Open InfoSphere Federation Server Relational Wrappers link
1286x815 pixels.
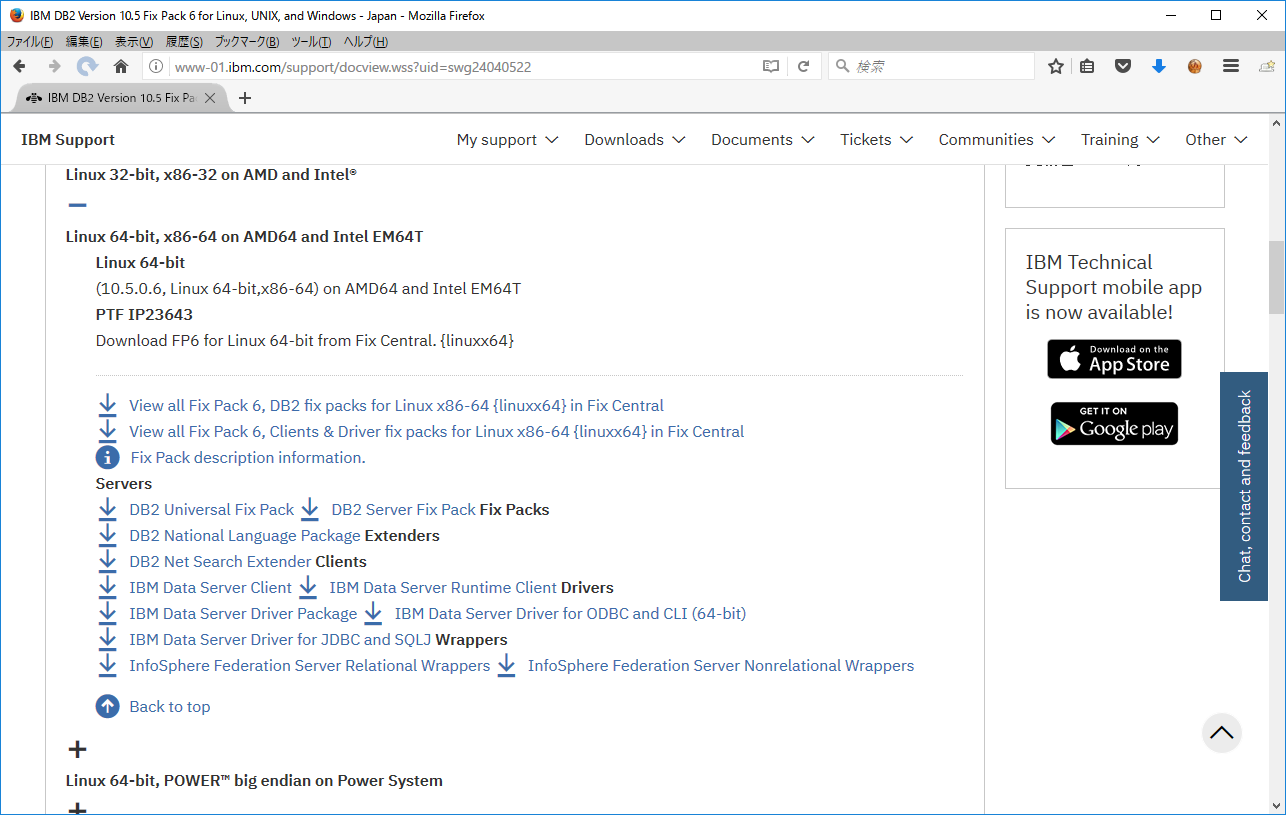310,665
